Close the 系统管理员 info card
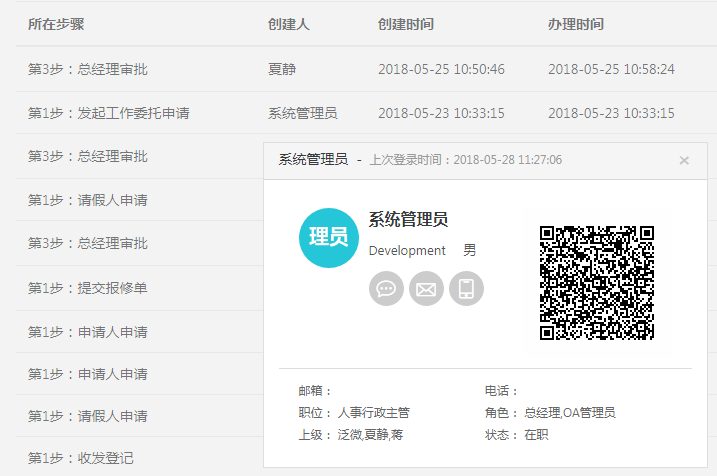Screen dimensions: 717x476 (684, 160)
